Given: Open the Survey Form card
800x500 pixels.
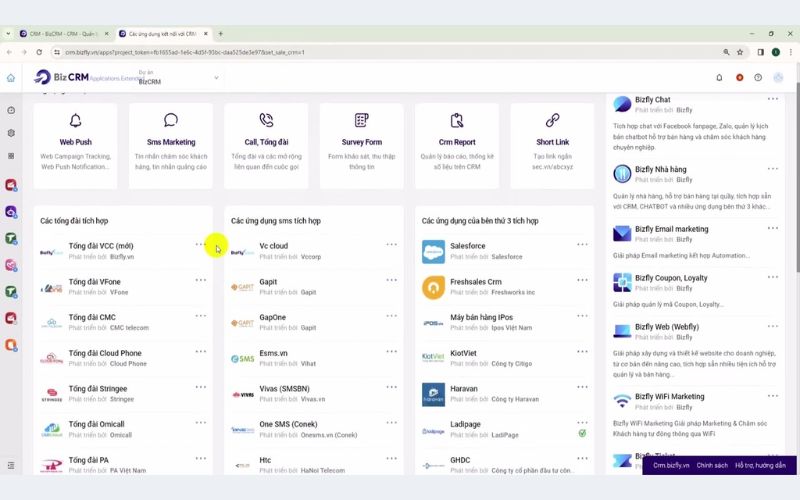Looking at the screenshot, I should point(361,146).
